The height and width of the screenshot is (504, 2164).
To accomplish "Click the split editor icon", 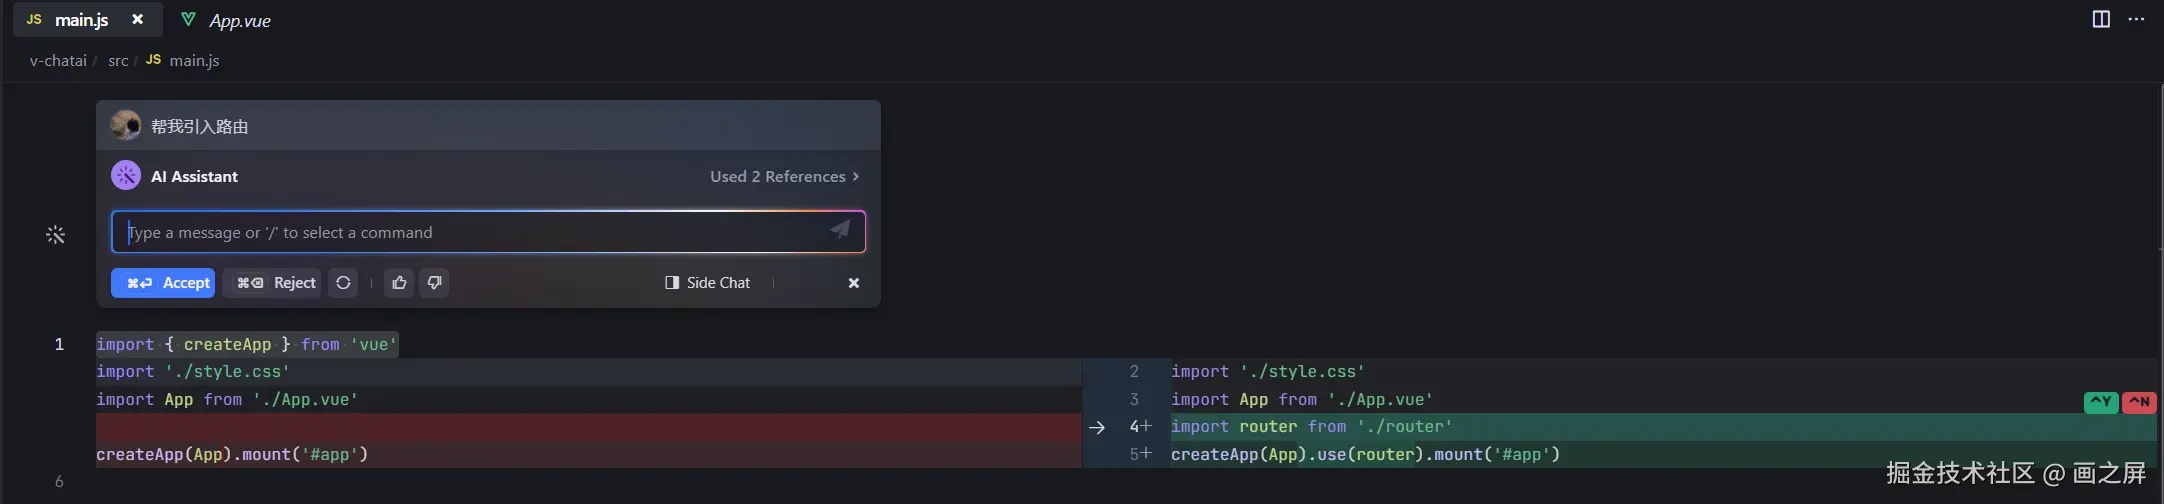I will 2101,19.
